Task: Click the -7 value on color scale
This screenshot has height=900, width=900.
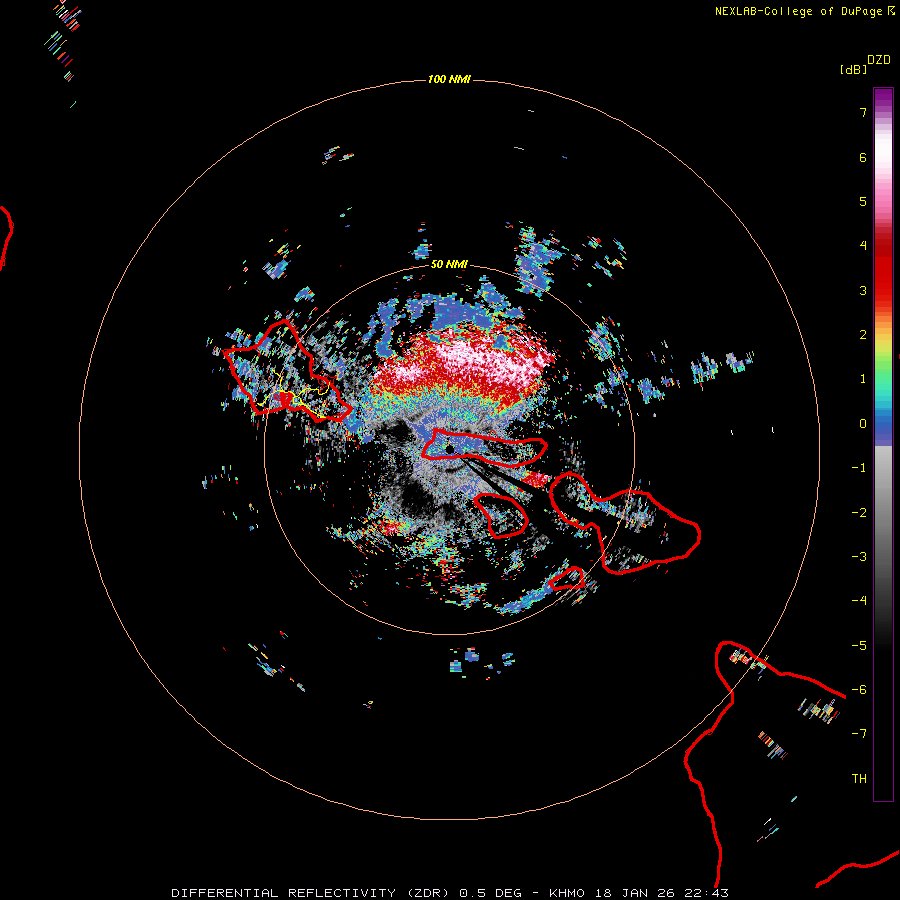Action: 859,734
